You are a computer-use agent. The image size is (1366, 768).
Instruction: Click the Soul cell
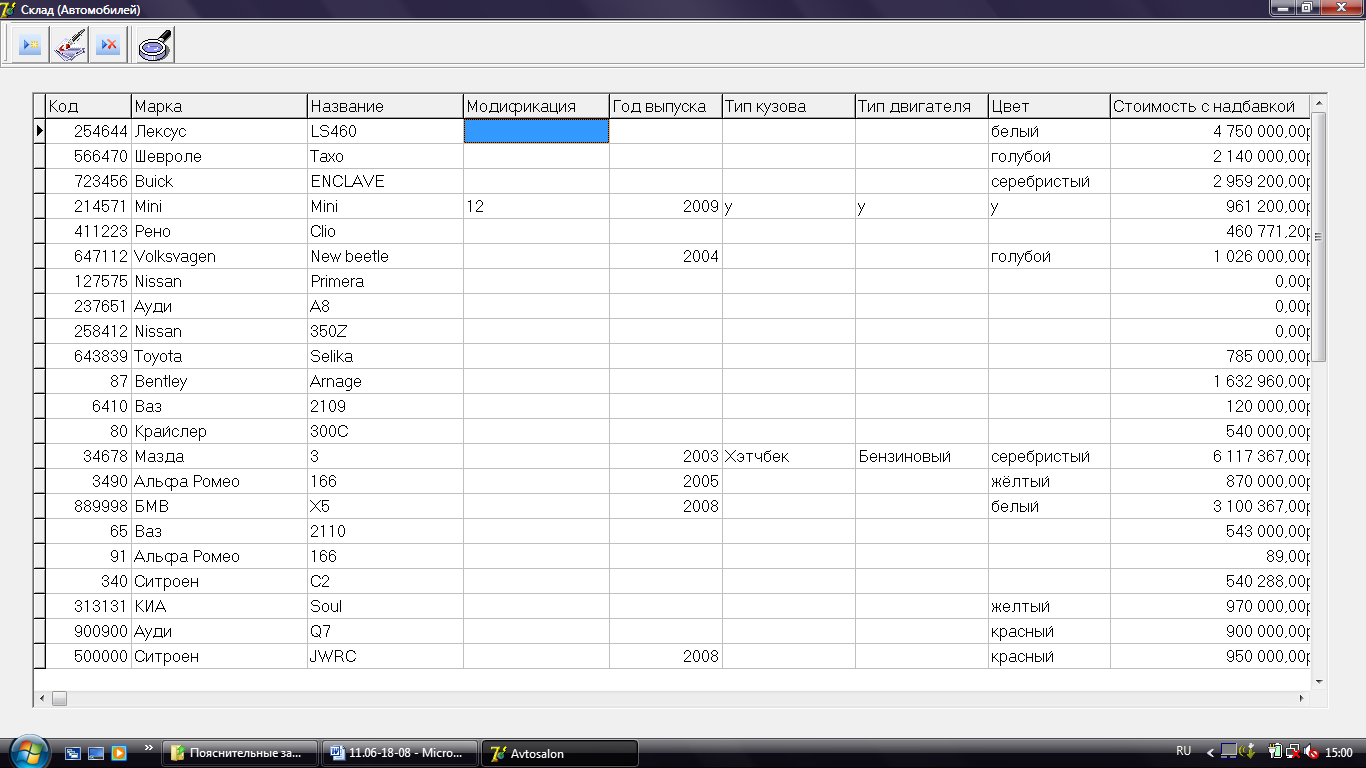click(x=385, y=606)
